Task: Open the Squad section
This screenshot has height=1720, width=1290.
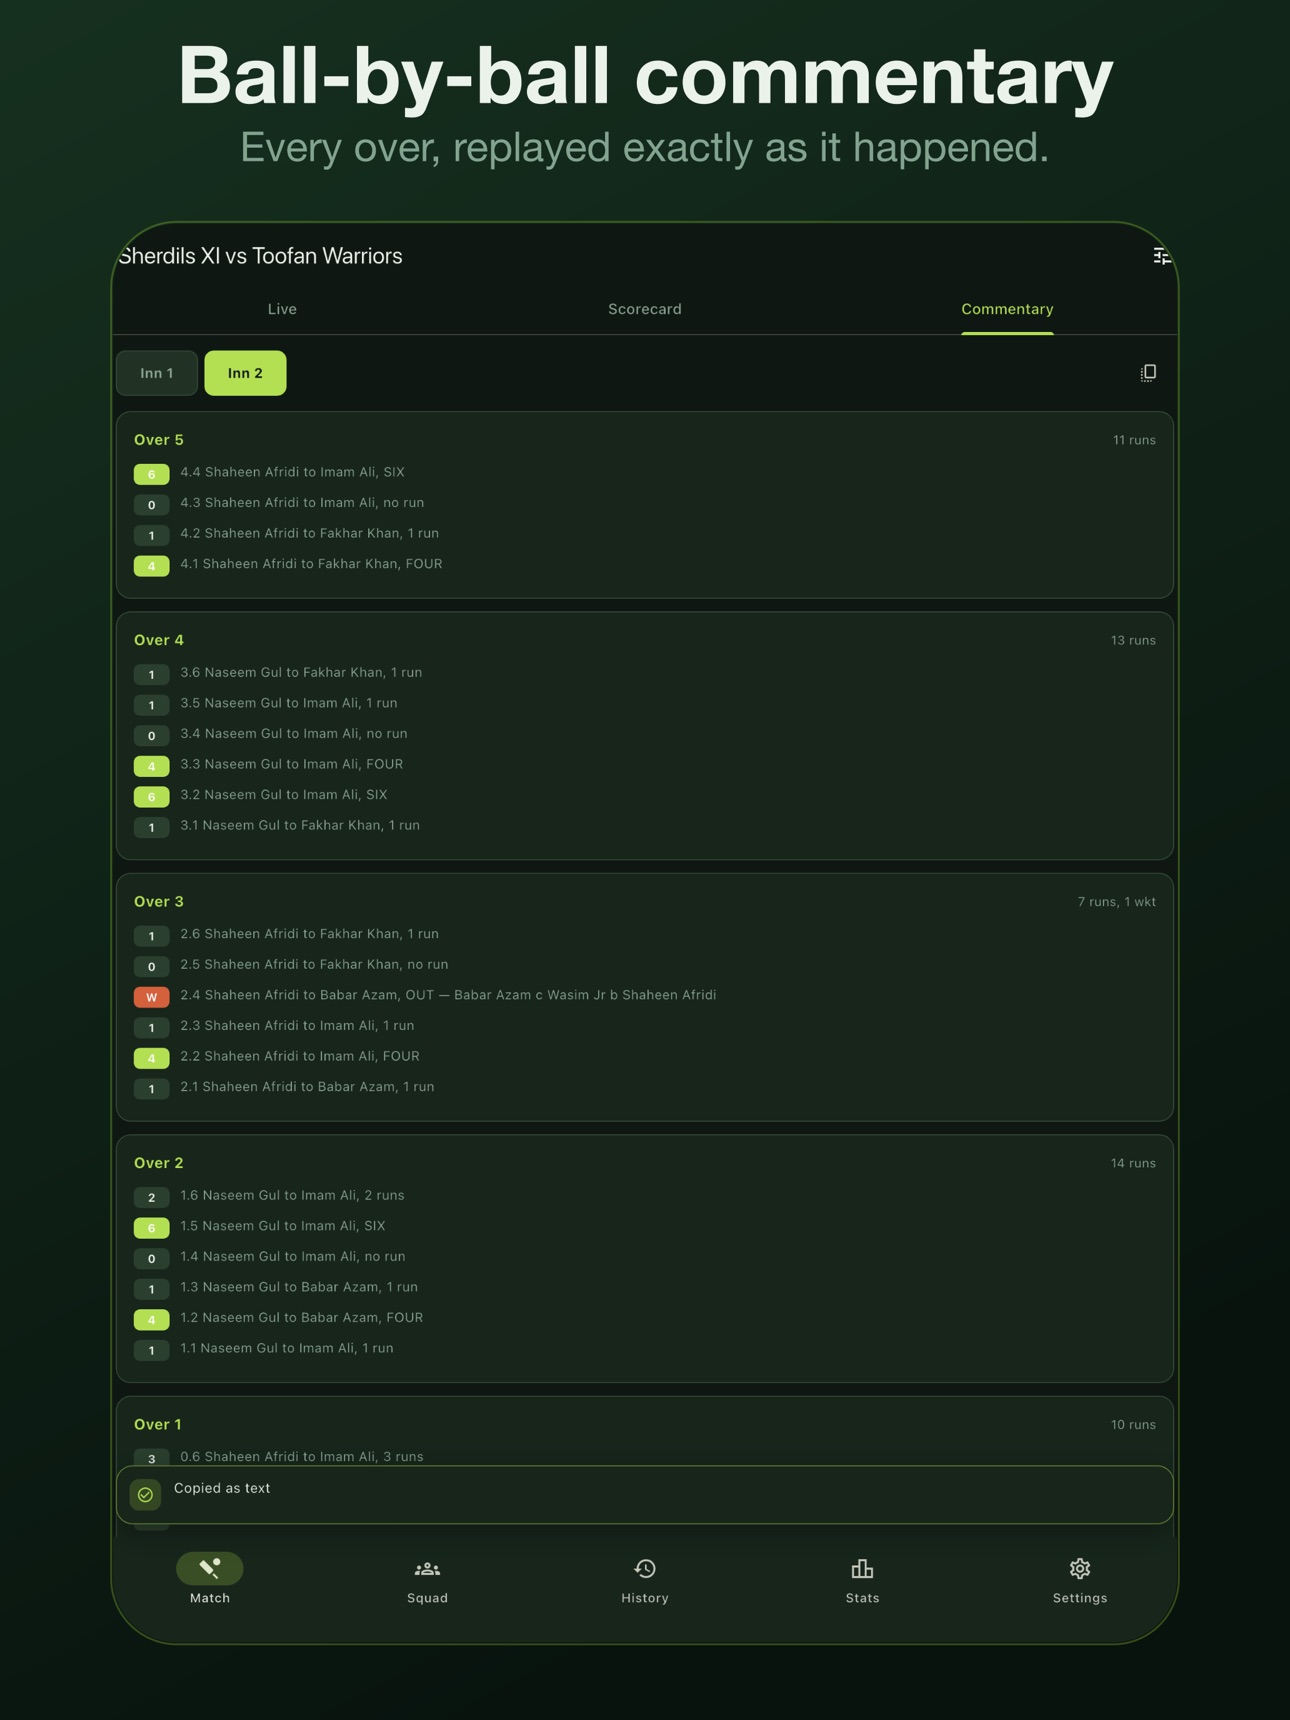Action: [427, 1580]
